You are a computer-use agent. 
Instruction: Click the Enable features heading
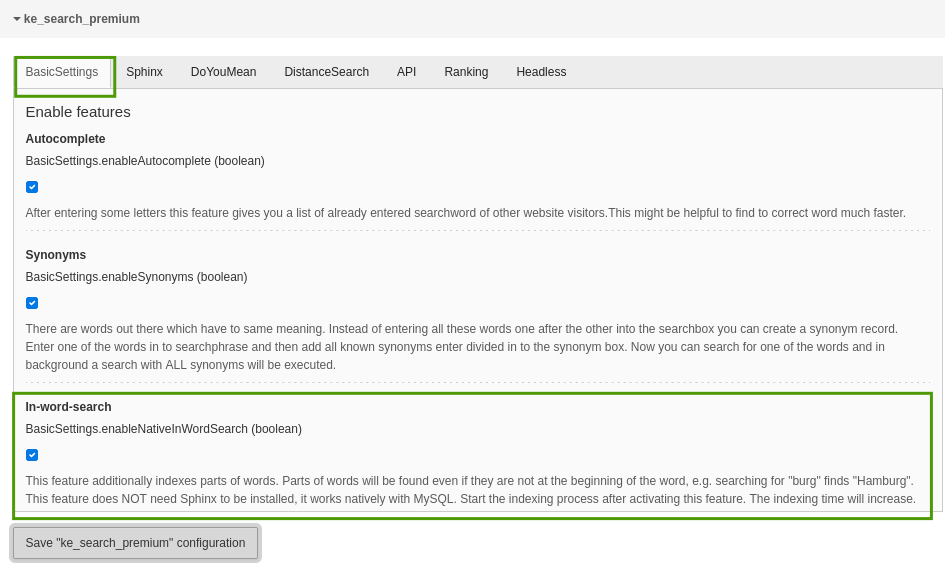pos(78,112)
